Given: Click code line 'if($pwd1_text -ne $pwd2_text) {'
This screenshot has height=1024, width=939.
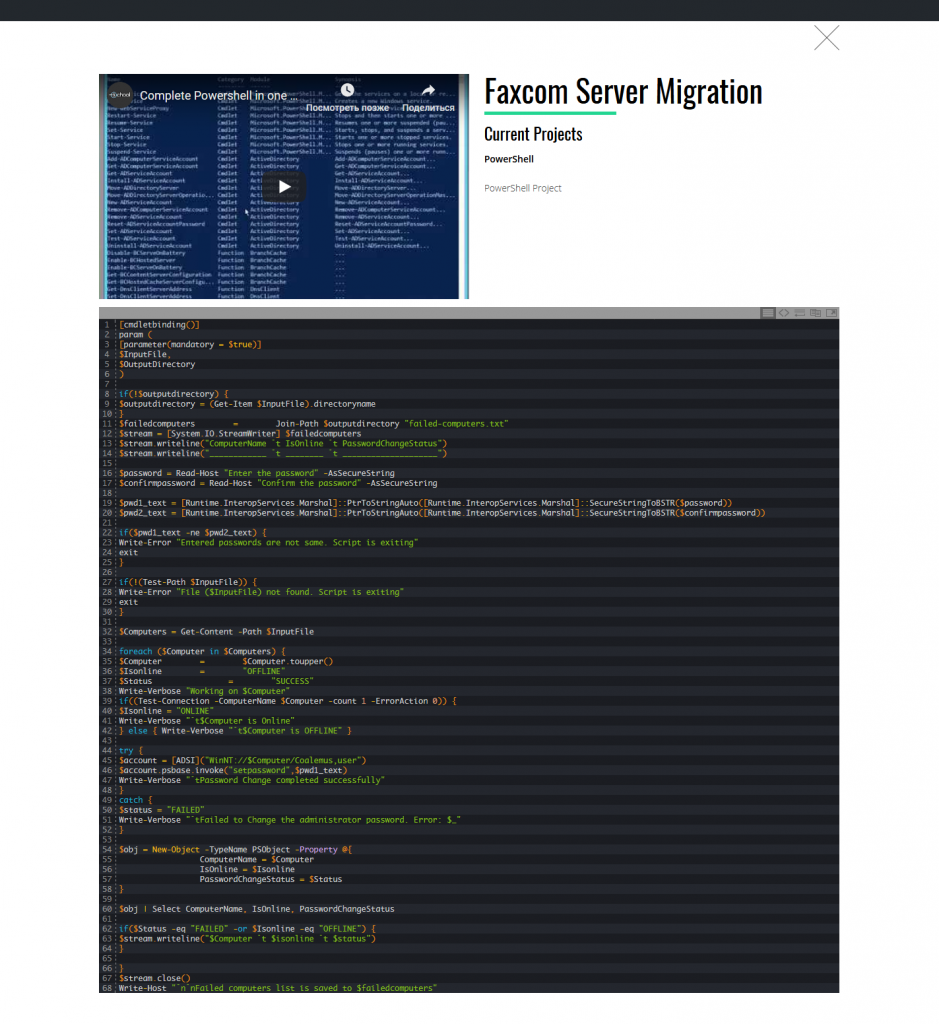Looking at the screenshot, I should click(193, 532).
